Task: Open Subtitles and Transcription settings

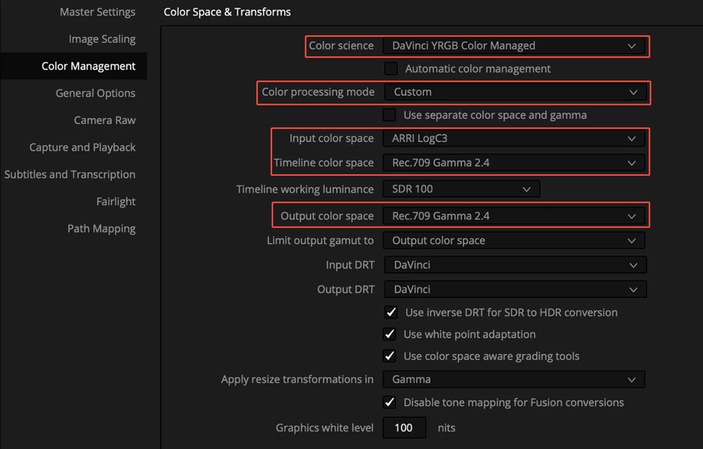Action: (69, 174)
